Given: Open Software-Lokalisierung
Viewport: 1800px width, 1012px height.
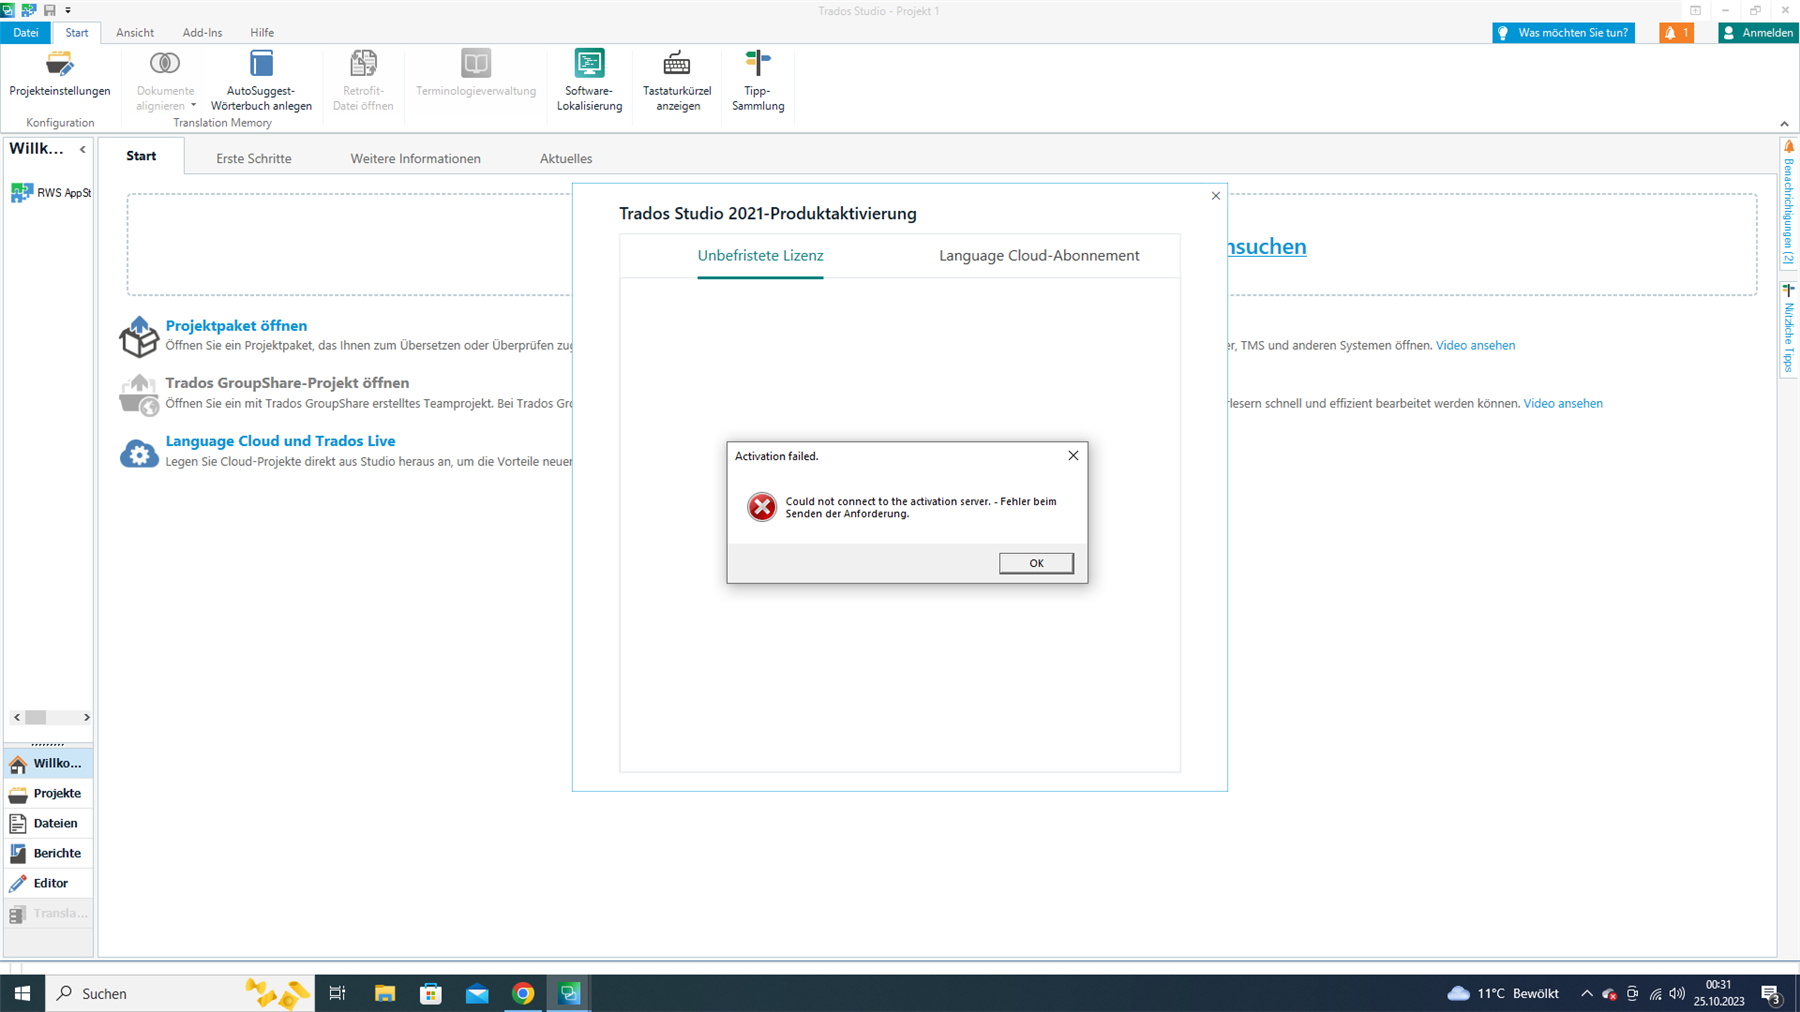Looking at the screenshot, I should [x=589, y=82].
